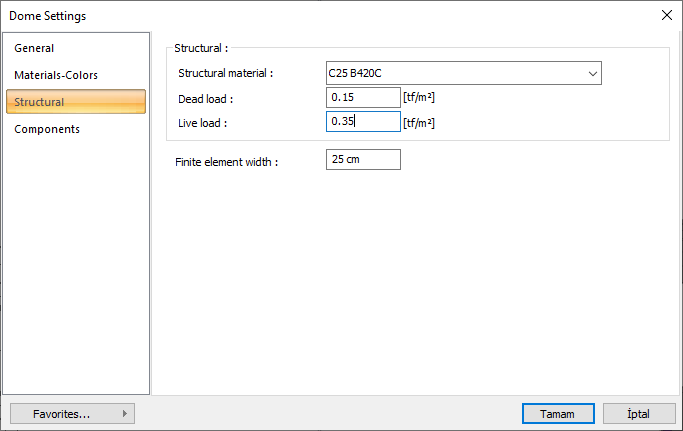This screenshot has height=431, width=683.
Task: Click the Finite element width field
Action: tap(363, 160)
